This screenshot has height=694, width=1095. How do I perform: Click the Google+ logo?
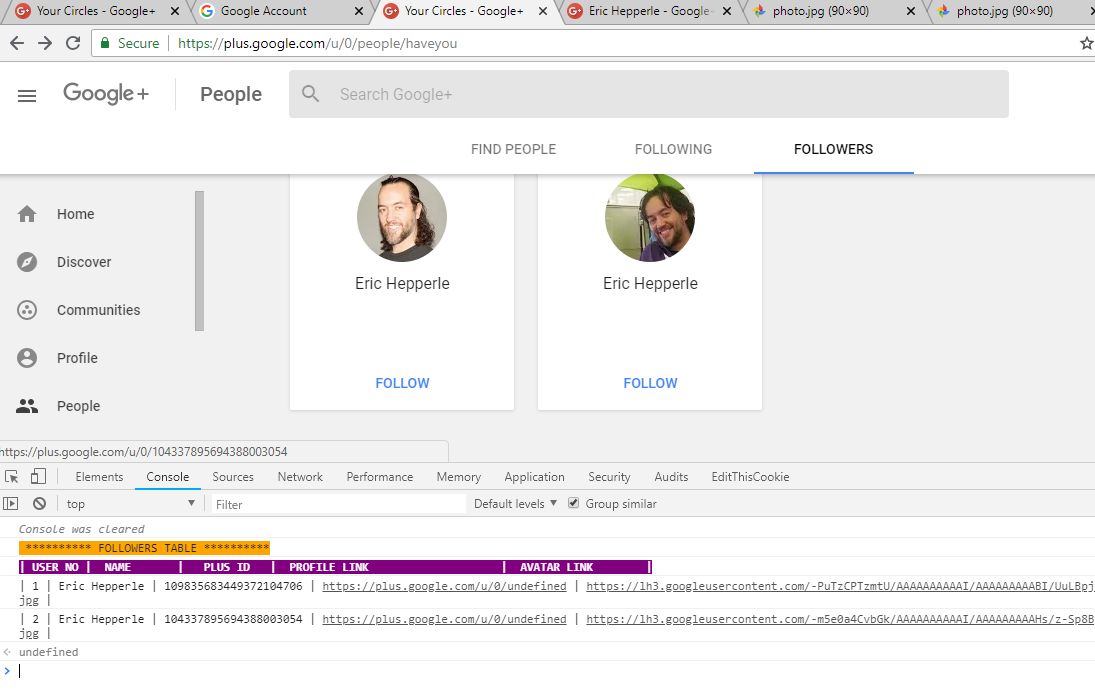(105, 94)
